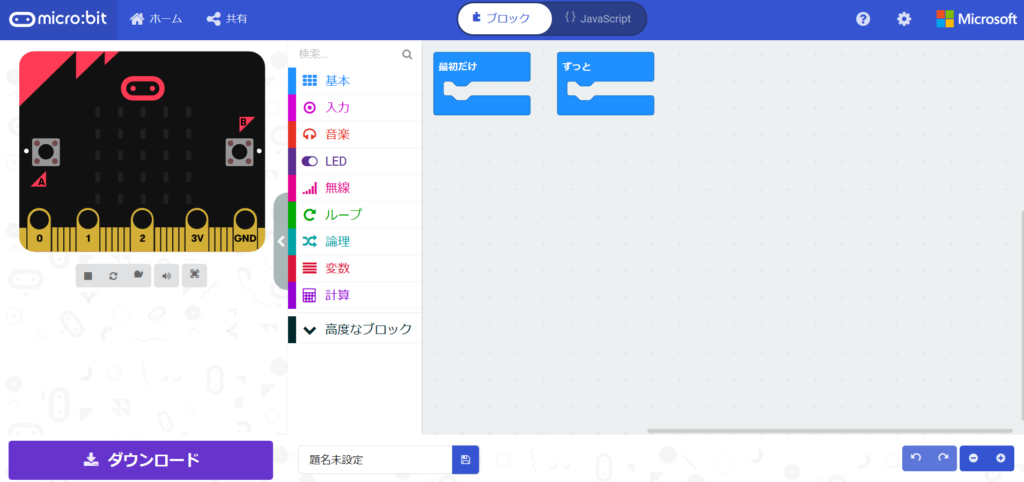Screen dimensions: 1024x482
Task: Click the 3V pin on micro:bit
Action: 197,229
